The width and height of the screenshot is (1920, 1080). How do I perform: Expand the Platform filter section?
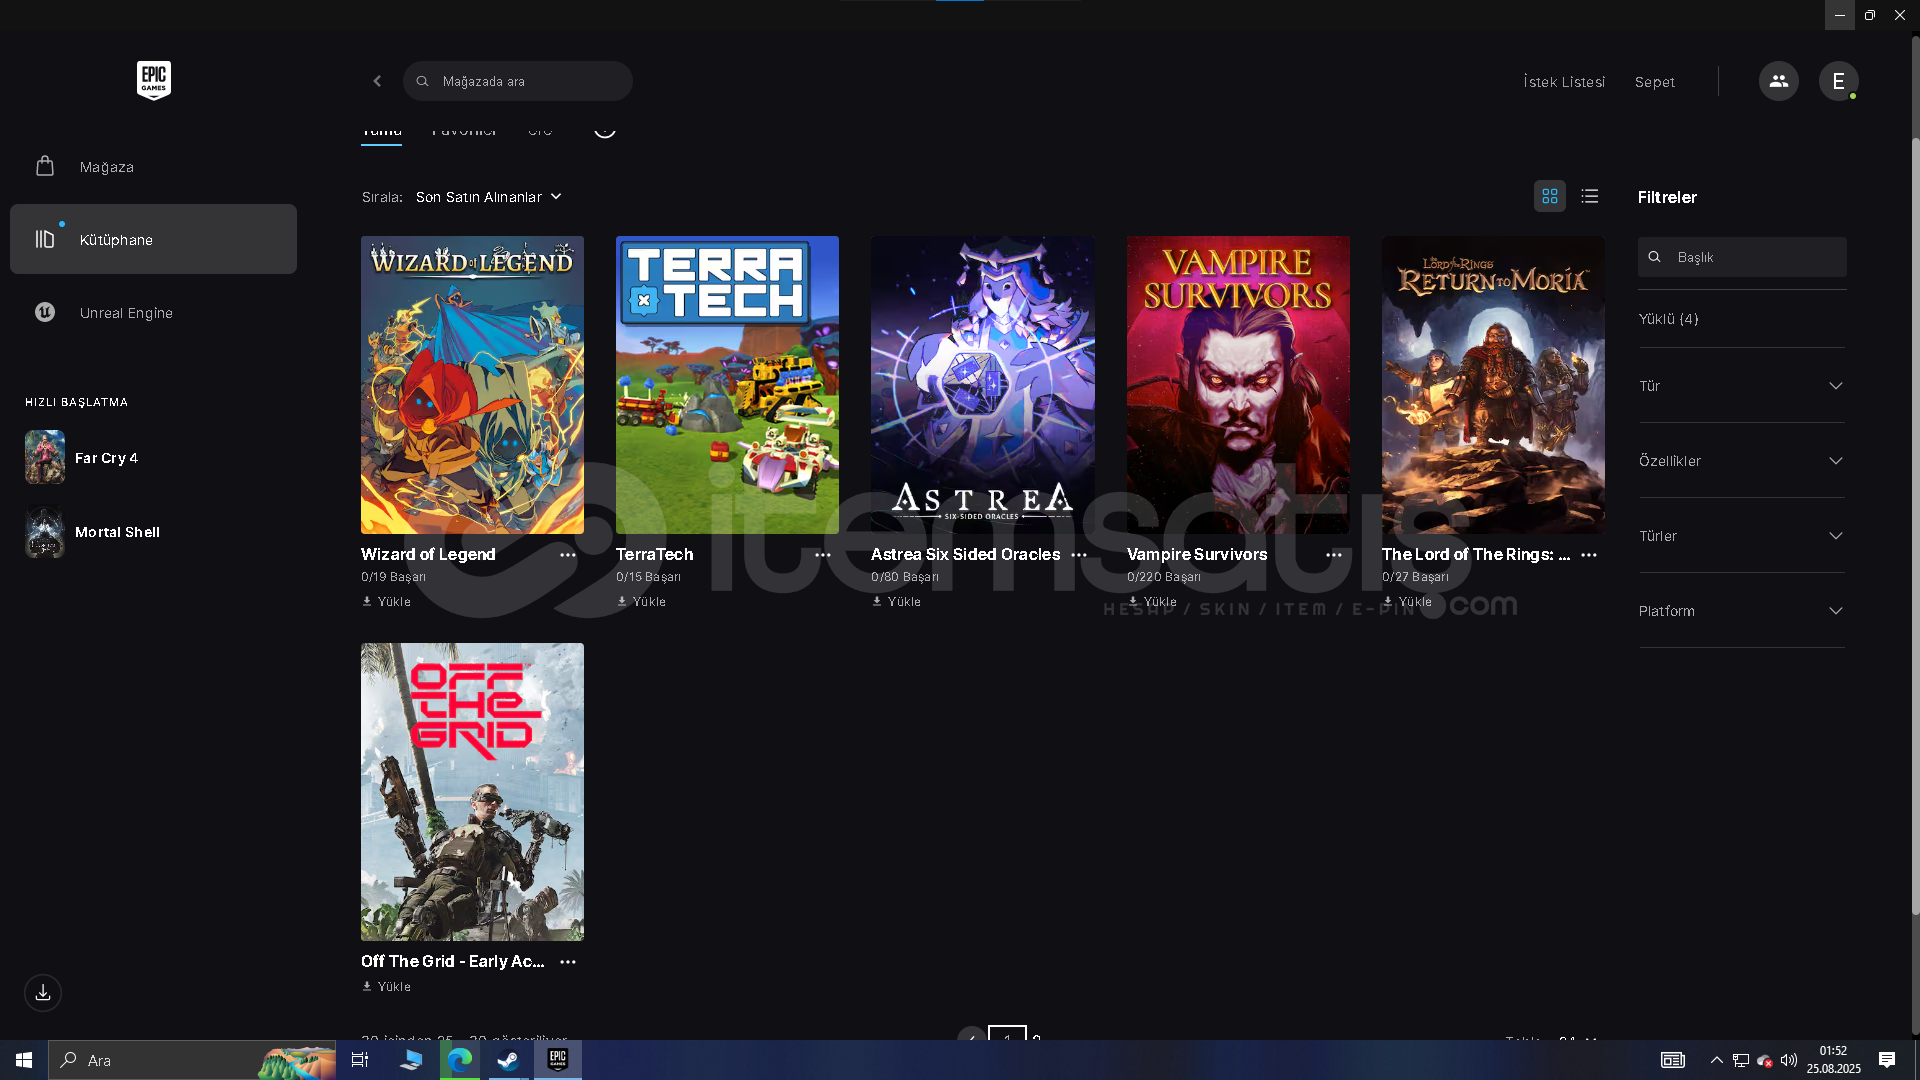coord(1741,611)
